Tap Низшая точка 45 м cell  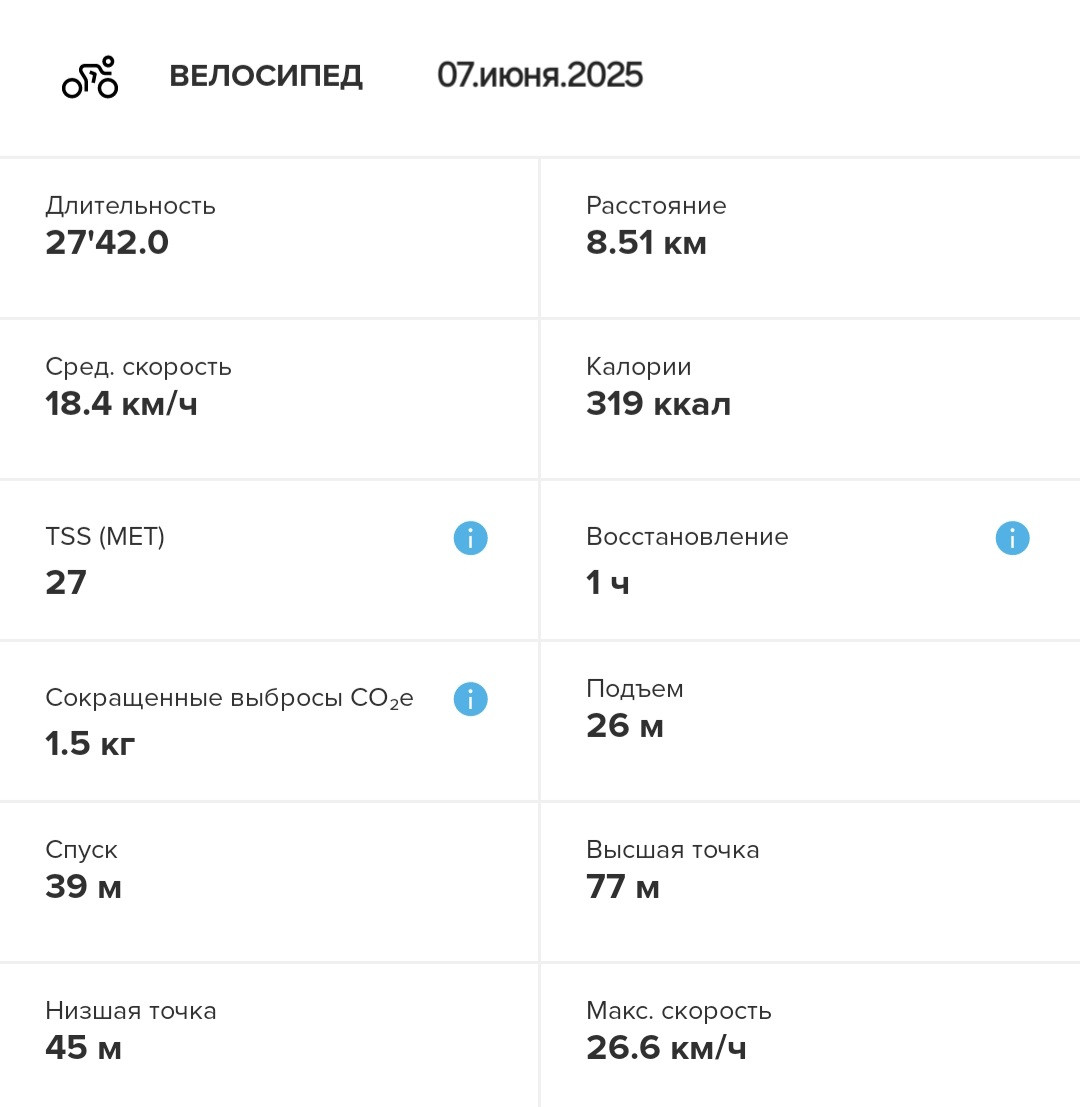pos(269,1036)
